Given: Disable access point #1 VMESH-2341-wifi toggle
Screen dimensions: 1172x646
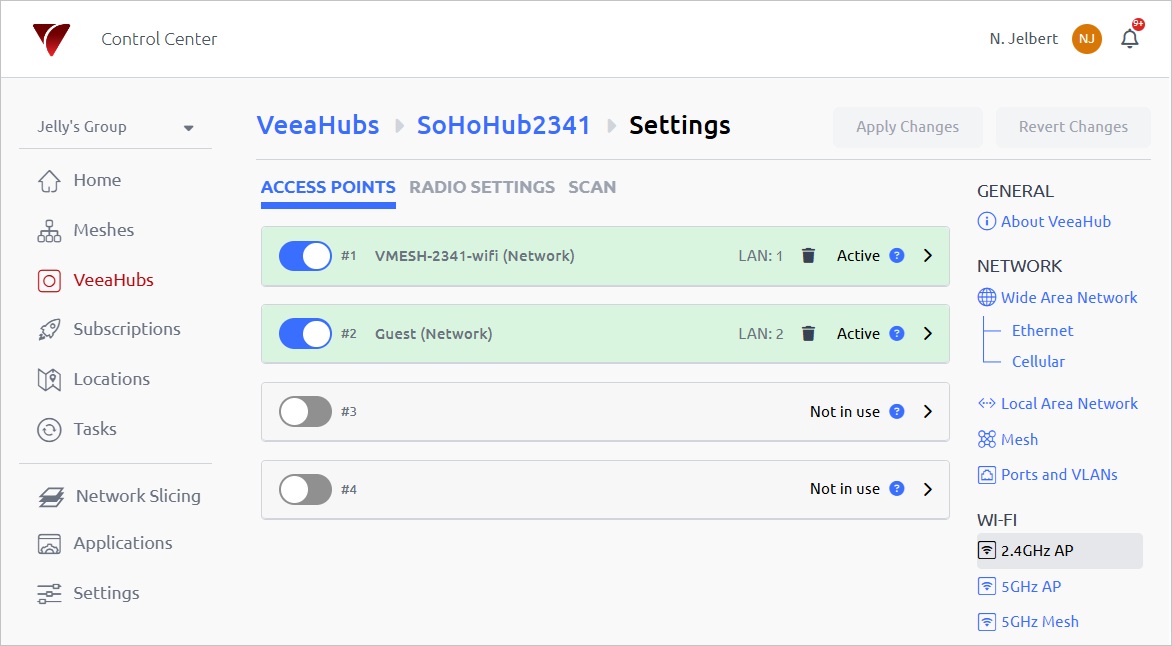Looking at the screenshot, I should [x=305, y=256].
